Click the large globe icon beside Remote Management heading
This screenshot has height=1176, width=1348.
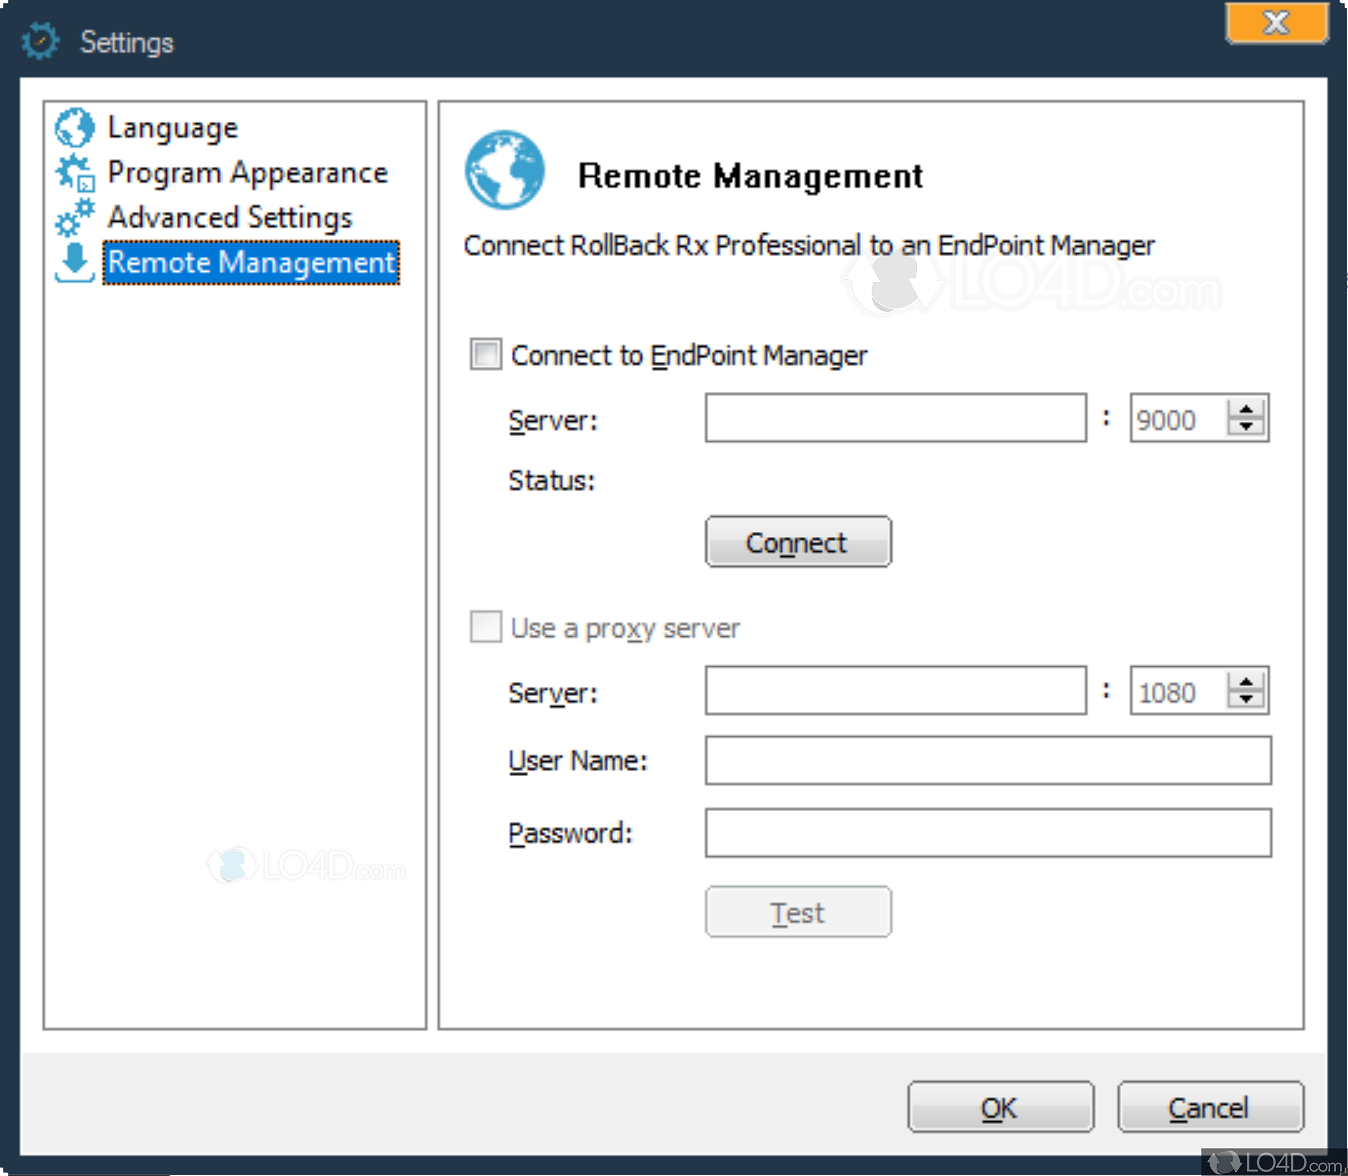504,170
